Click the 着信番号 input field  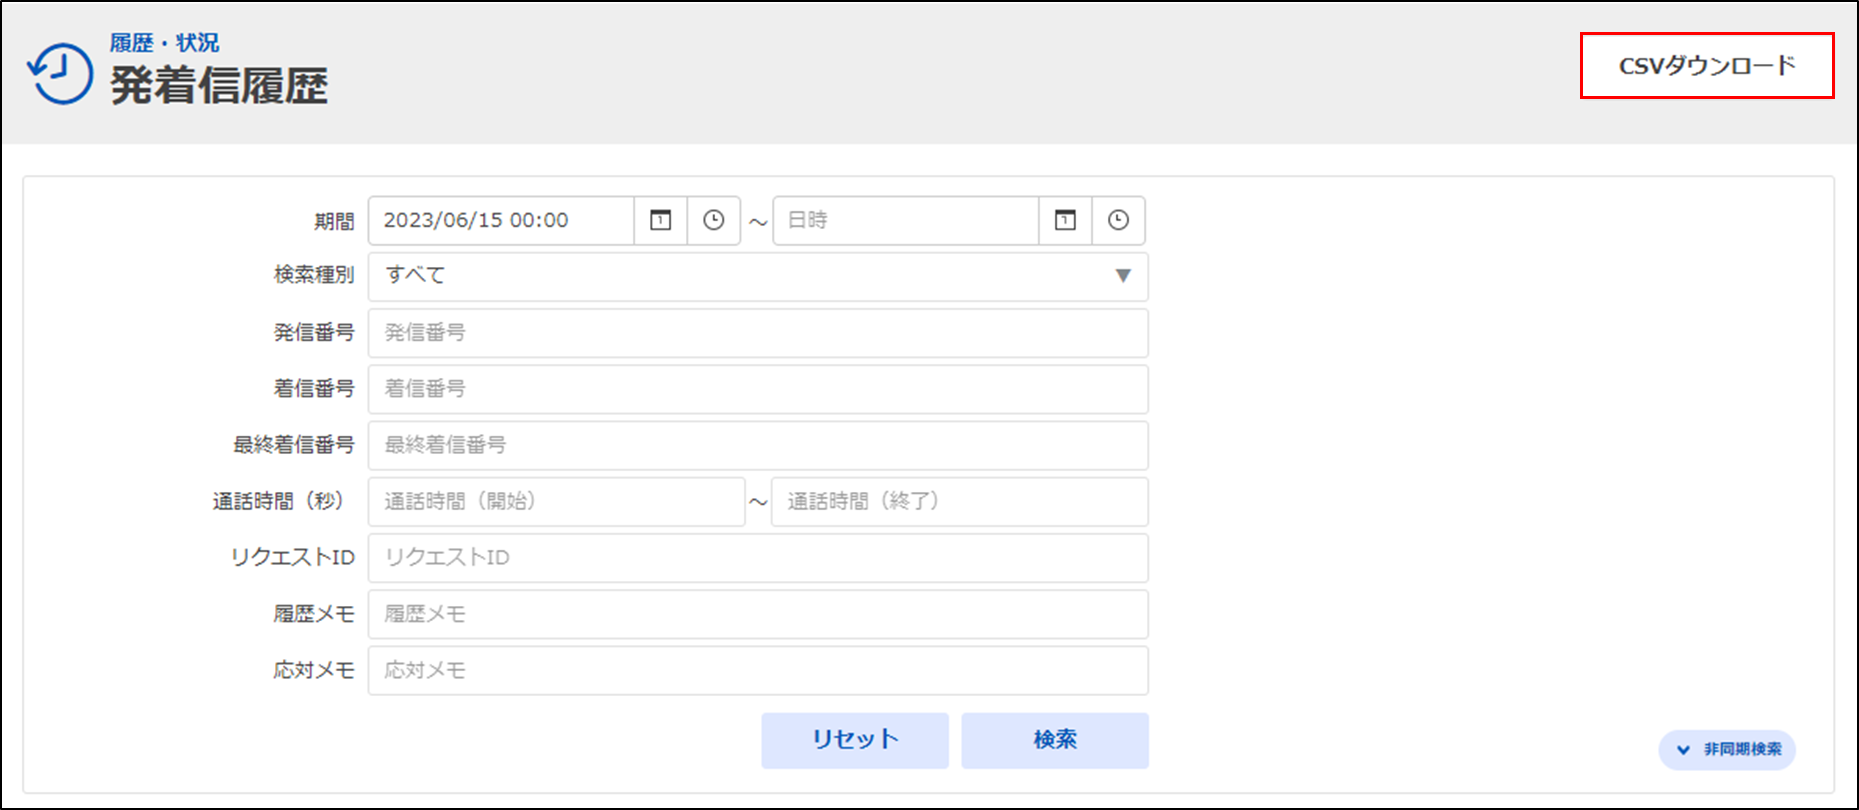point(757,389)
